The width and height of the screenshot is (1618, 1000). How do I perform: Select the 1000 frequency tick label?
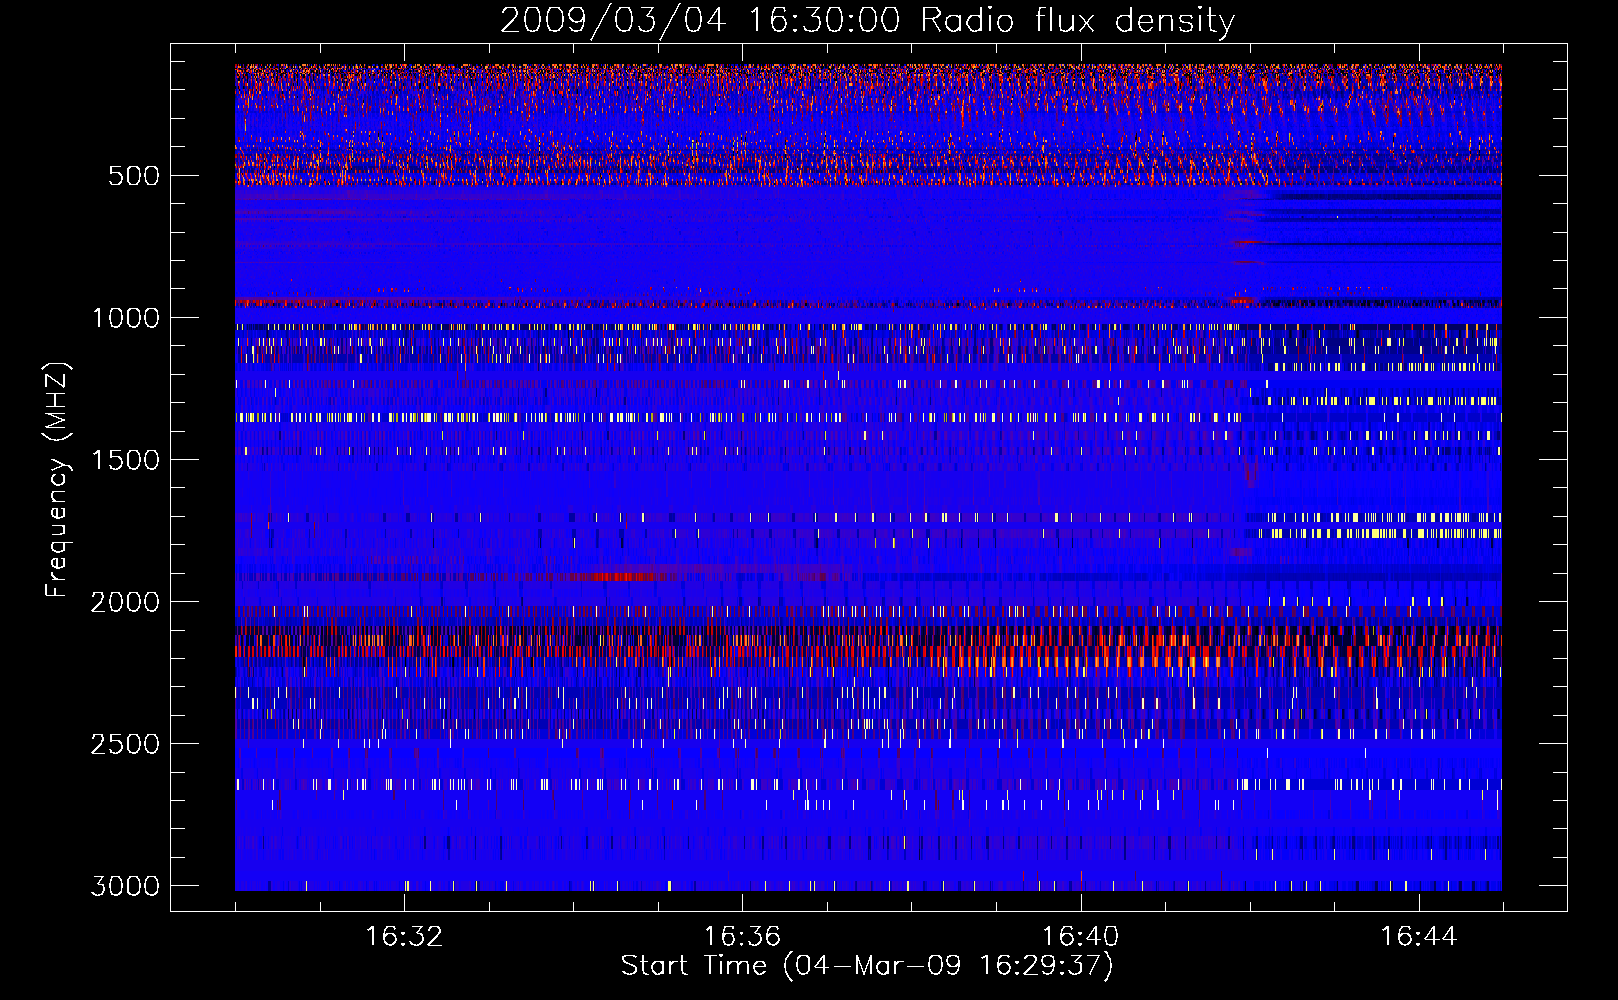(x=125, y=318)
